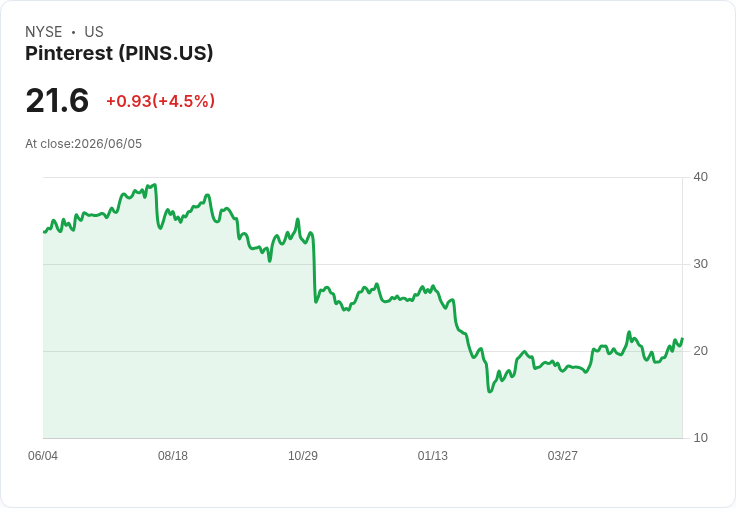Click the Pinterest (PINS.US) title
Image resolution: width=736 pixels, height=508 pixels.
click(119, 53)
